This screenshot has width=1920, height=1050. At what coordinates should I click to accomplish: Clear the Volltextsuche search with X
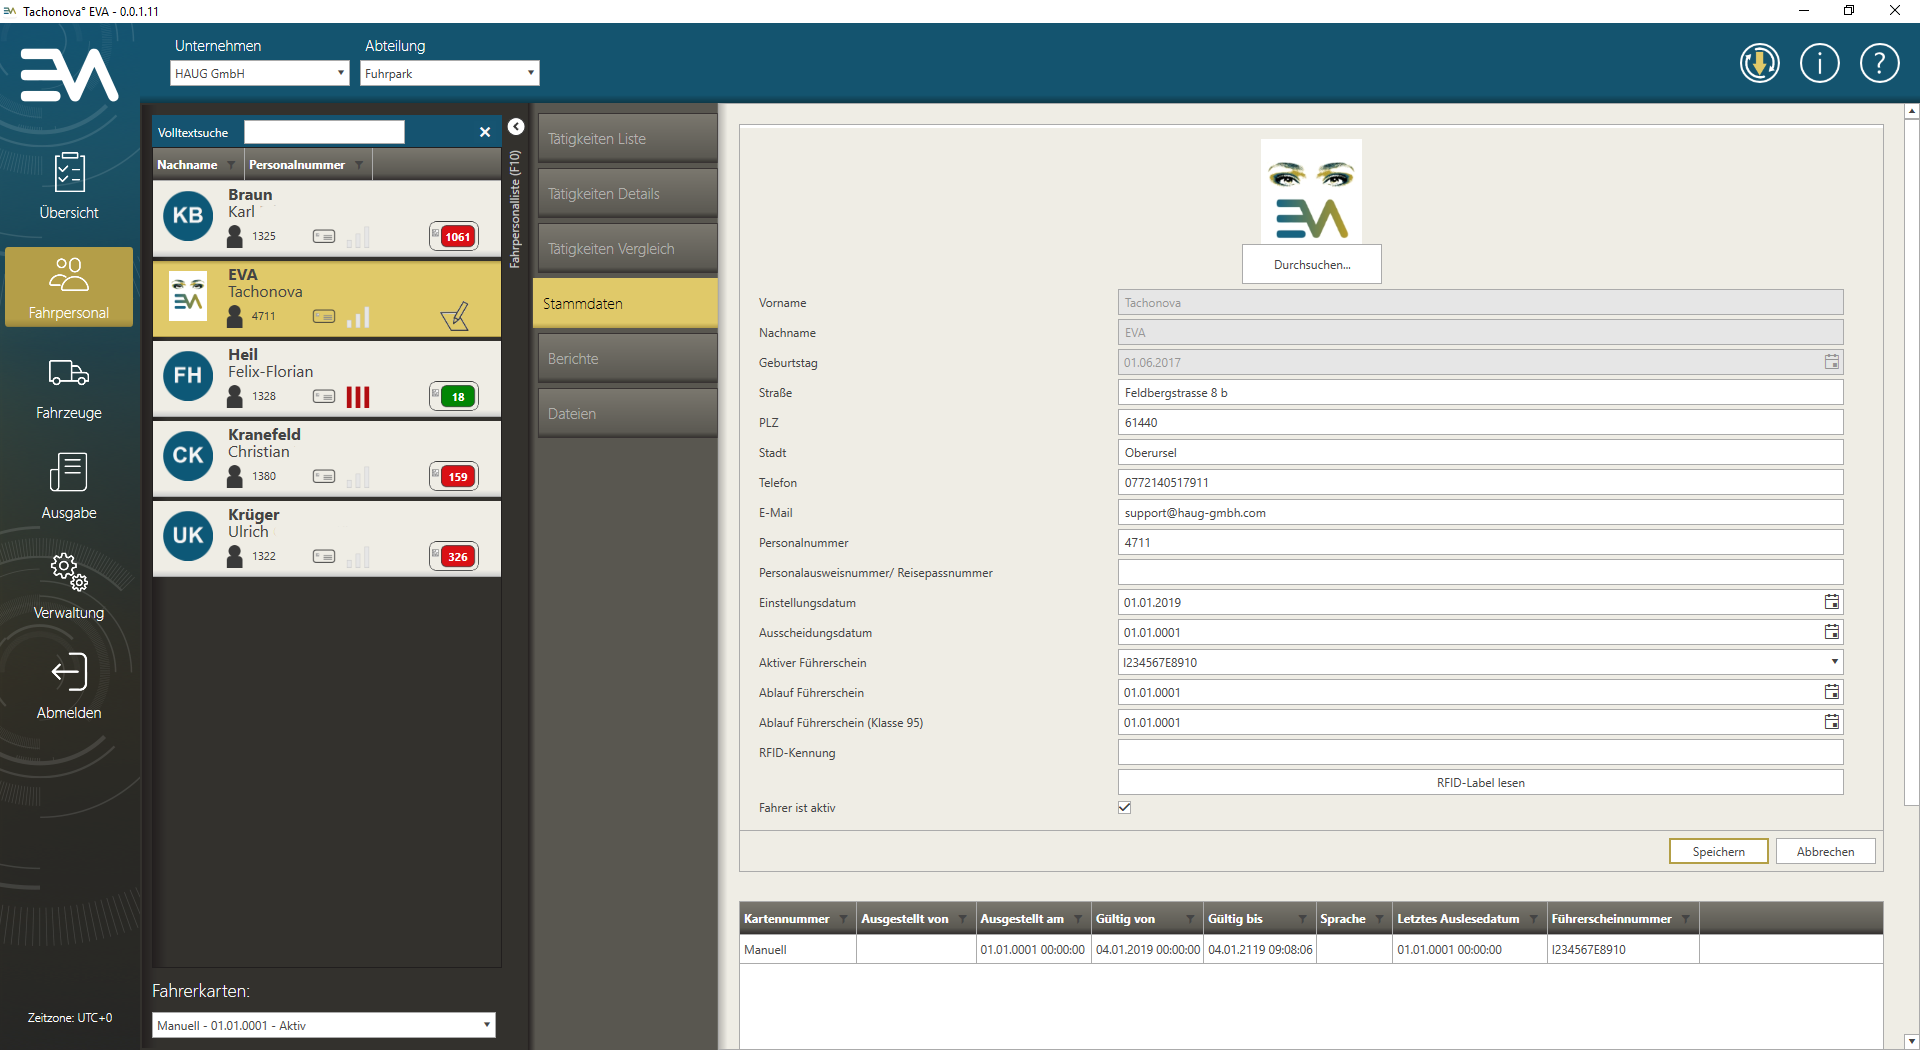coord(485,132)
